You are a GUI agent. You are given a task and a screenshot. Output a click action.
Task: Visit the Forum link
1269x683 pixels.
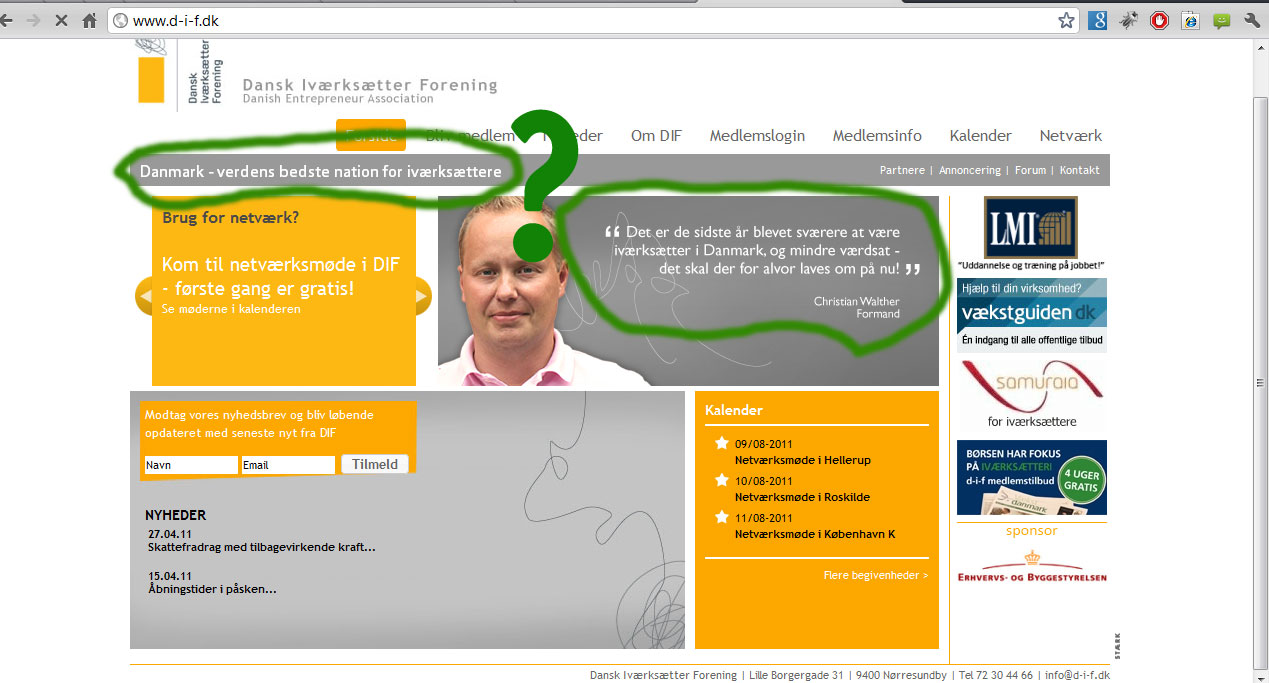[1030, 171]
